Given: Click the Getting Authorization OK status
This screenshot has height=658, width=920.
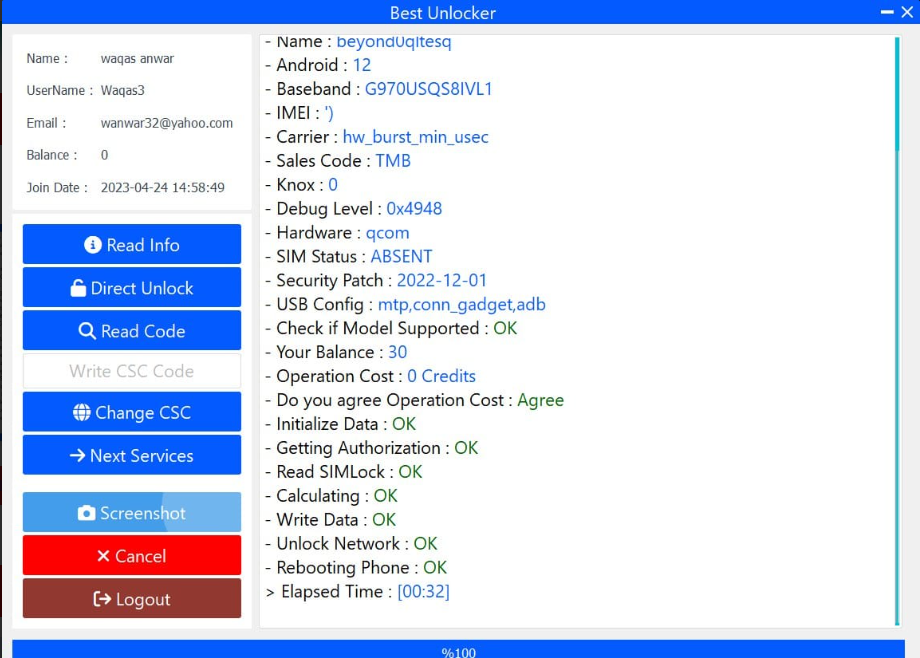Looking at the screenshot, I should (x=466, y=448).
